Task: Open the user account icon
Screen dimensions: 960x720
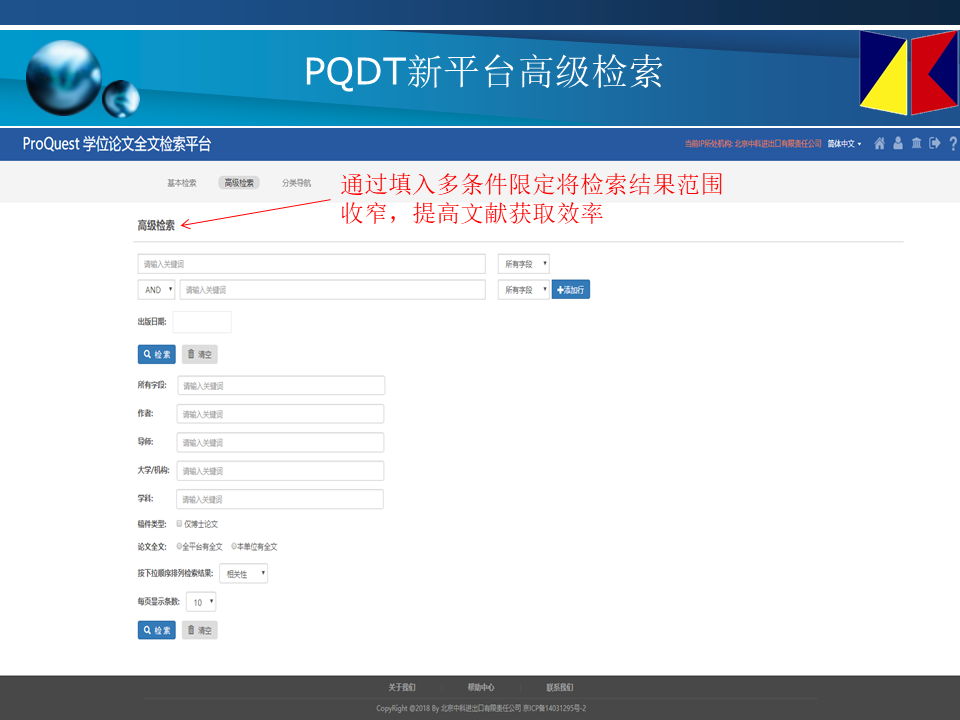Action: [x=898, y=143]
